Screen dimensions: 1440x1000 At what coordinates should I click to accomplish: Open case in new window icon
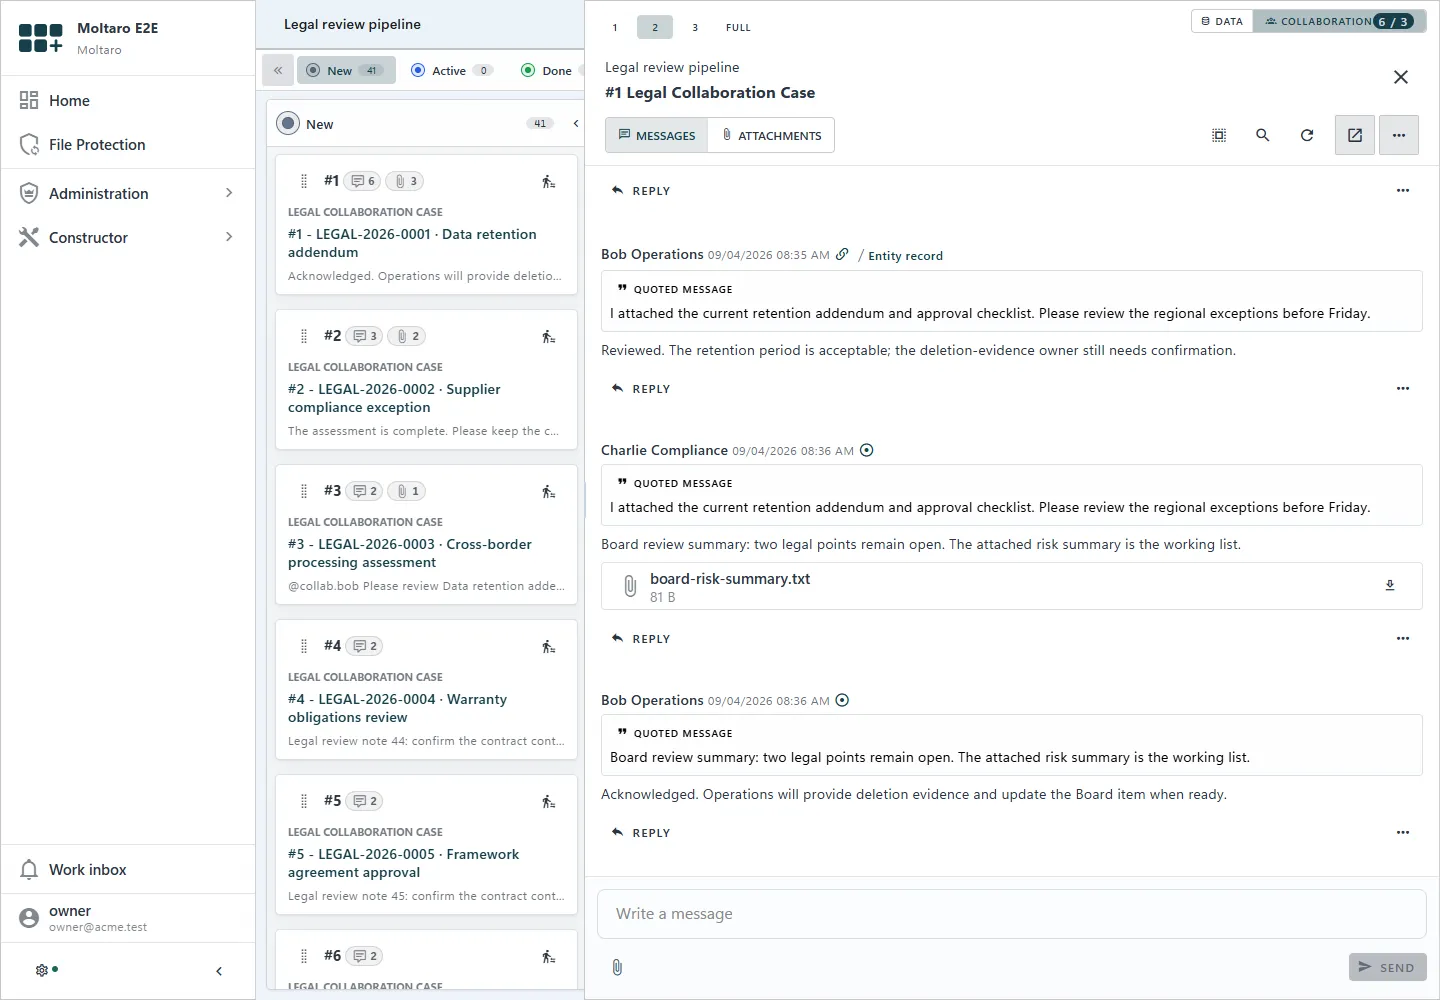tap(1355, 135)
